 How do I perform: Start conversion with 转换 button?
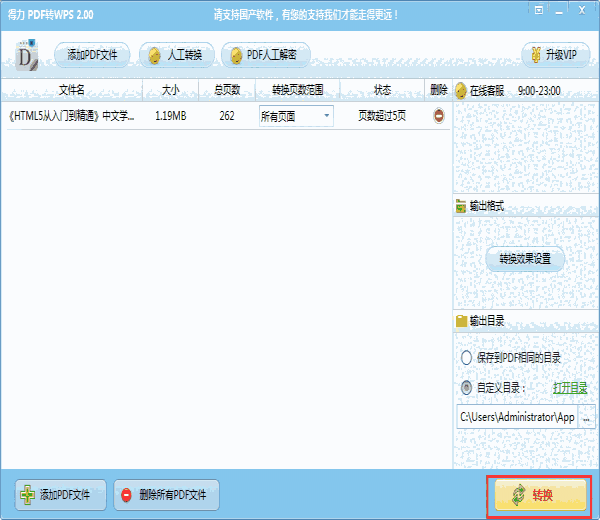540,495
